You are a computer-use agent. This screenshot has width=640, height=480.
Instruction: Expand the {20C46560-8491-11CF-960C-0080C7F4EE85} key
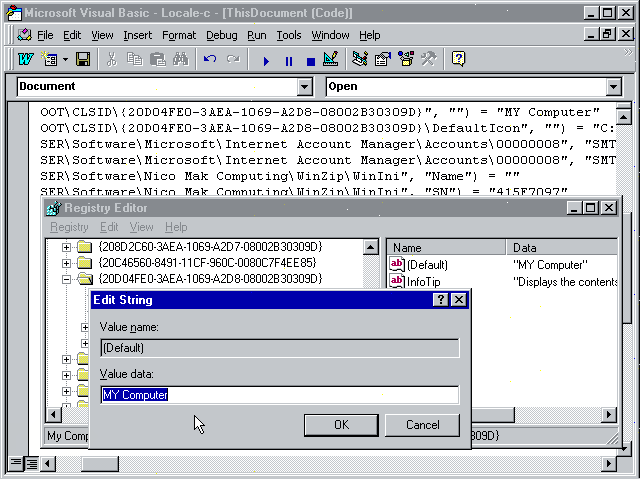point(66,263)
